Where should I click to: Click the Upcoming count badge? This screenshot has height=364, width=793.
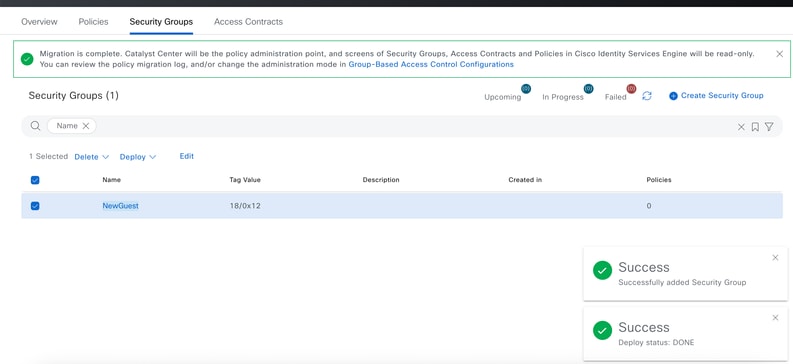[526, 89]
